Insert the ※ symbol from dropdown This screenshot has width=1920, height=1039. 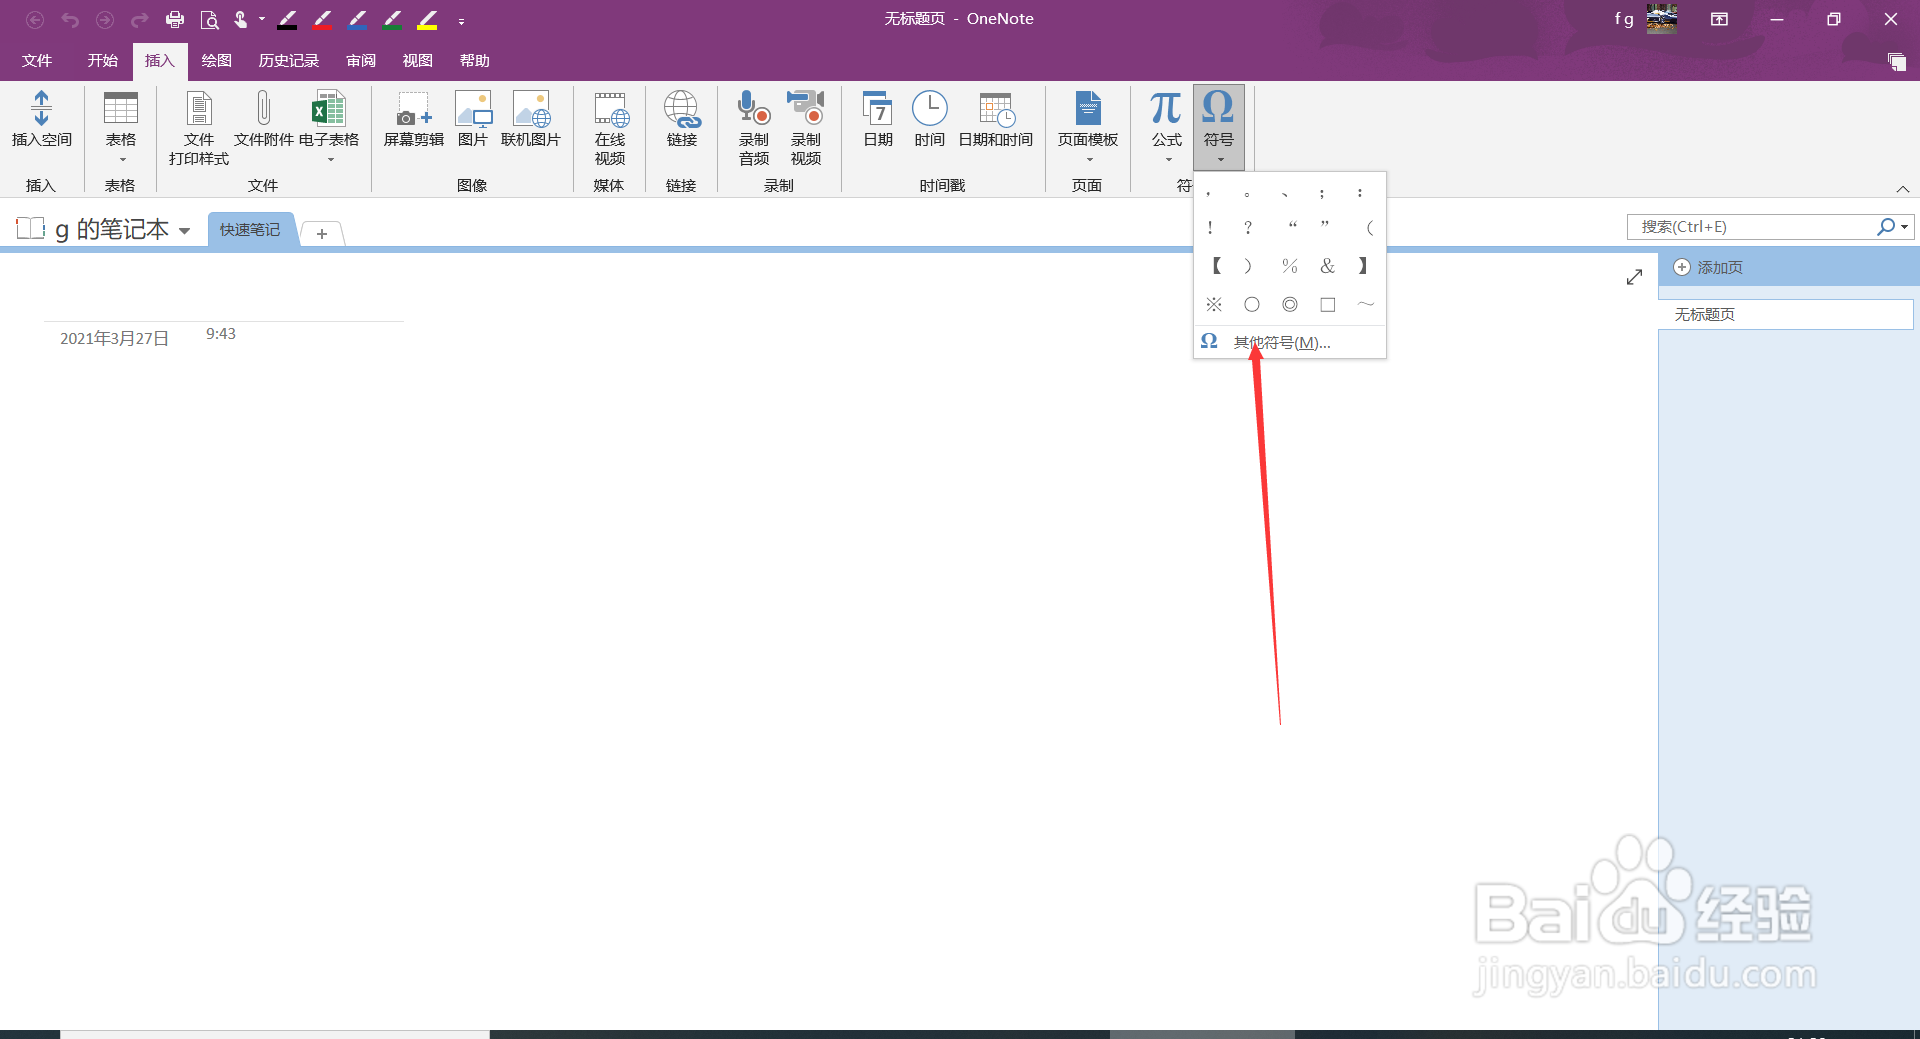pos(1213,304)
